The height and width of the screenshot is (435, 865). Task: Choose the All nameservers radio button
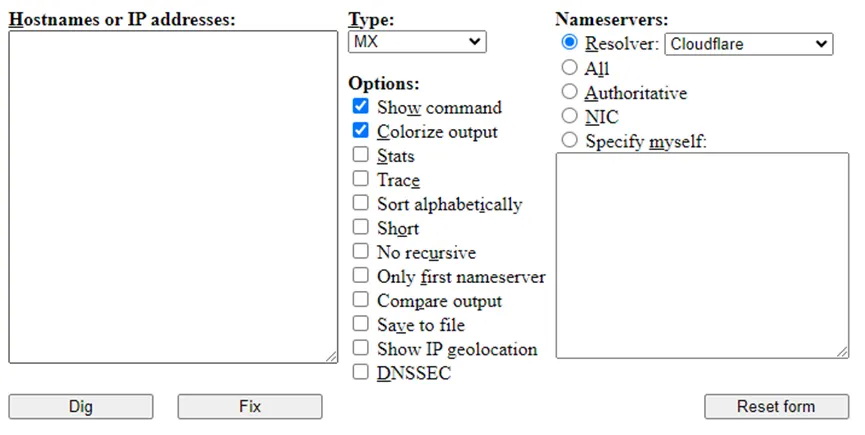(569, 67)
